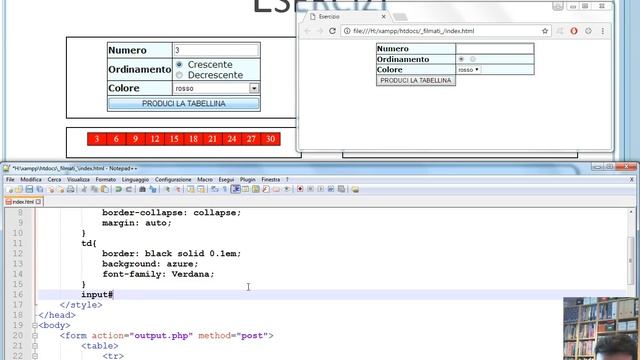Screen dimensions: 640x360
Task: Click the Copy toolbar icon
Action: pos(94,189)
